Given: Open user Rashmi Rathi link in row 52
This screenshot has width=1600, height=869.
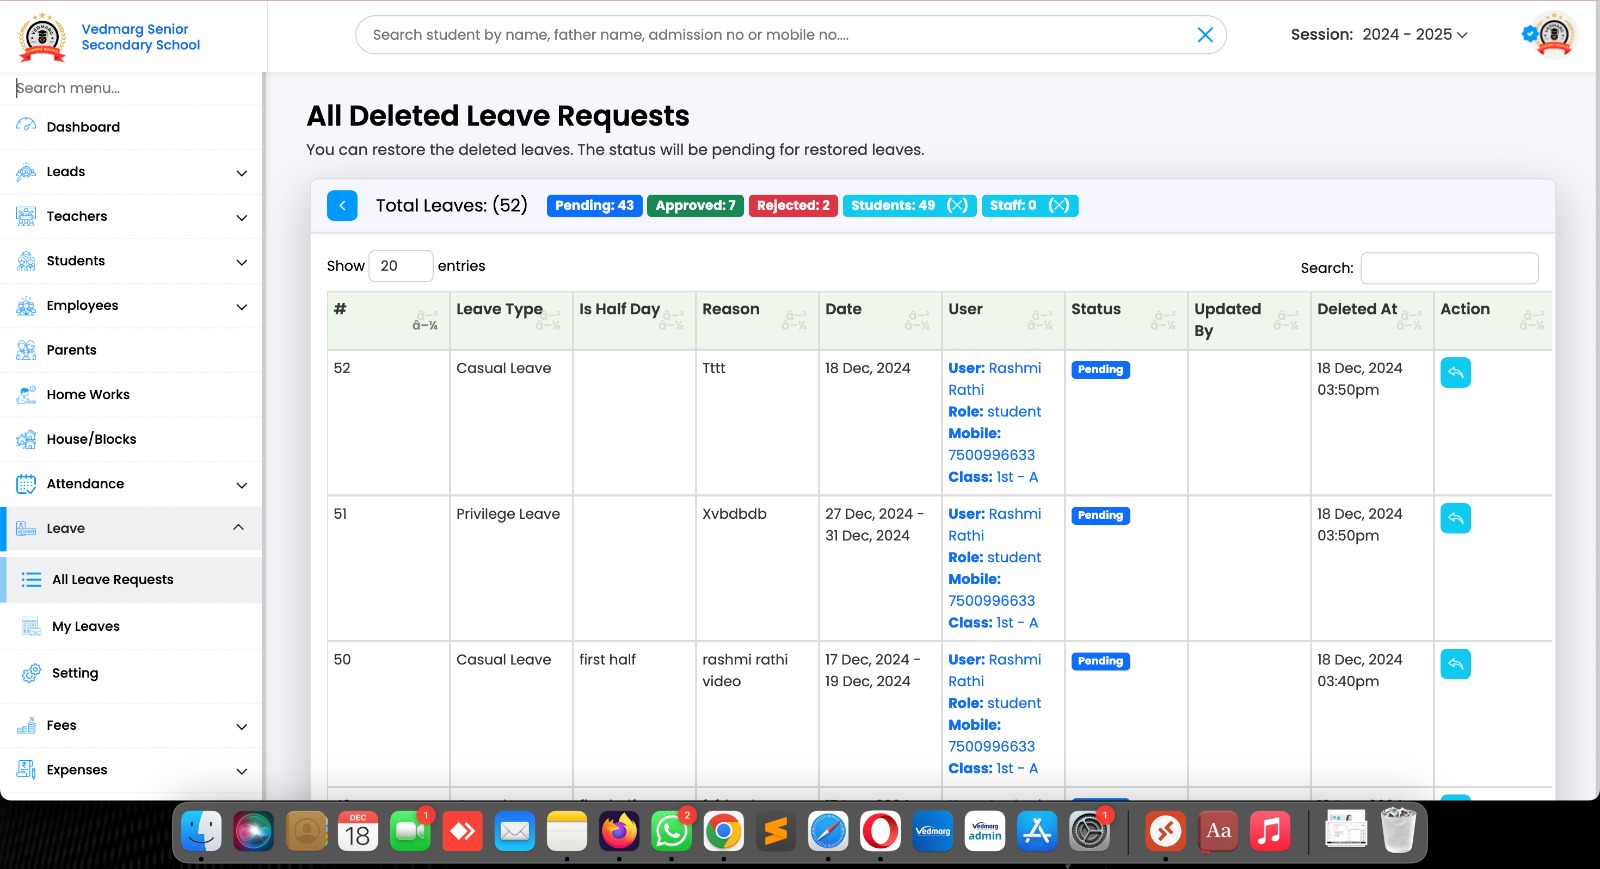Looking at the screenshot, I should [x=994, y=379].
